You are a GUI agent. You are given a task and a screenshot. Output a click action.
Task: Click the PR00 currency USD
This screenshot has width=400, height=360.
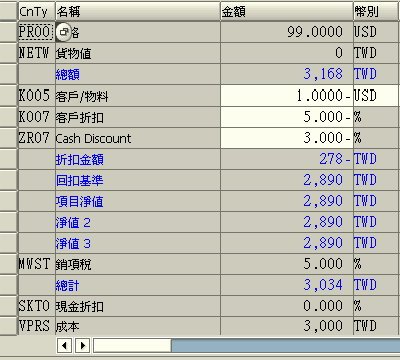365,32
